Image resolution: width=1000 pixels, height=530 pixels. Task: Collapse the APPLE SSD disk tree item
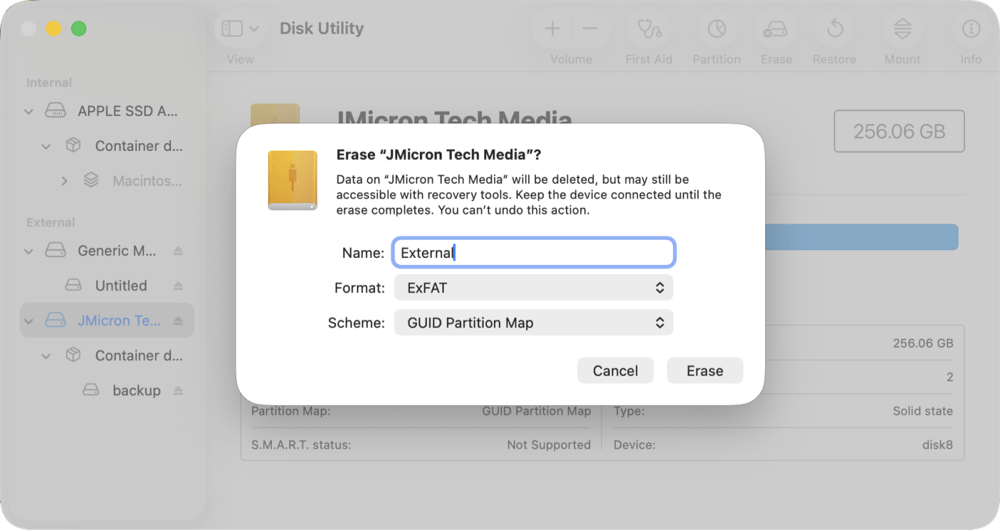29,112
